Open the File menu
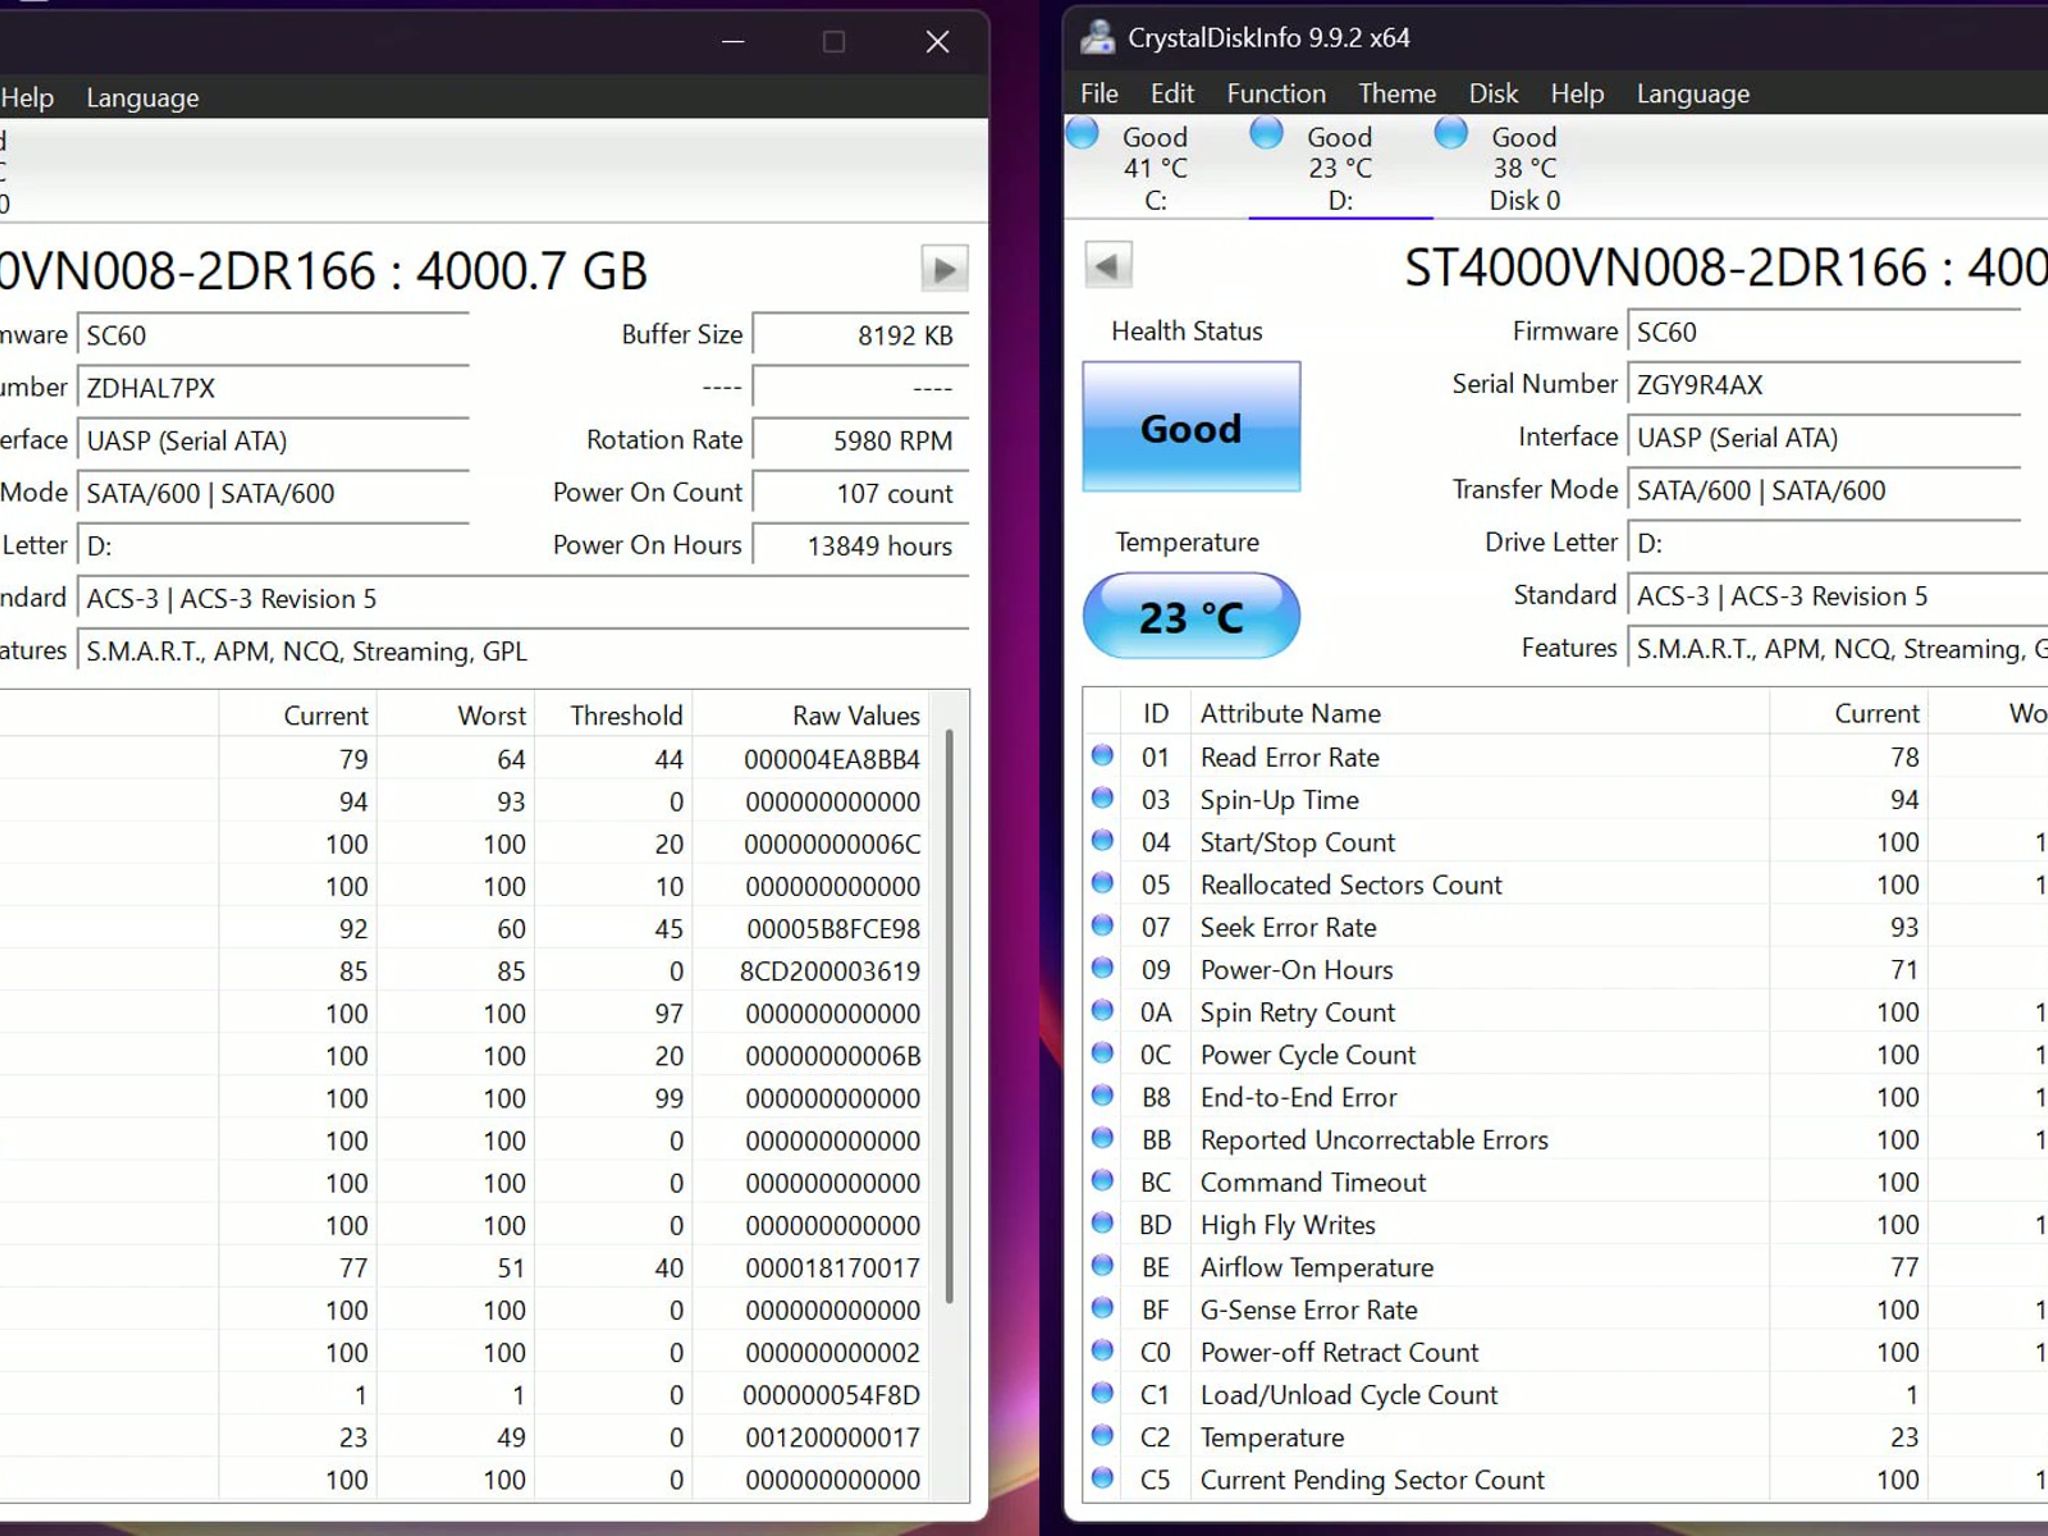Viewport: 2048px width, 1536px height. pyautogui.click(x=1099, y=94)
